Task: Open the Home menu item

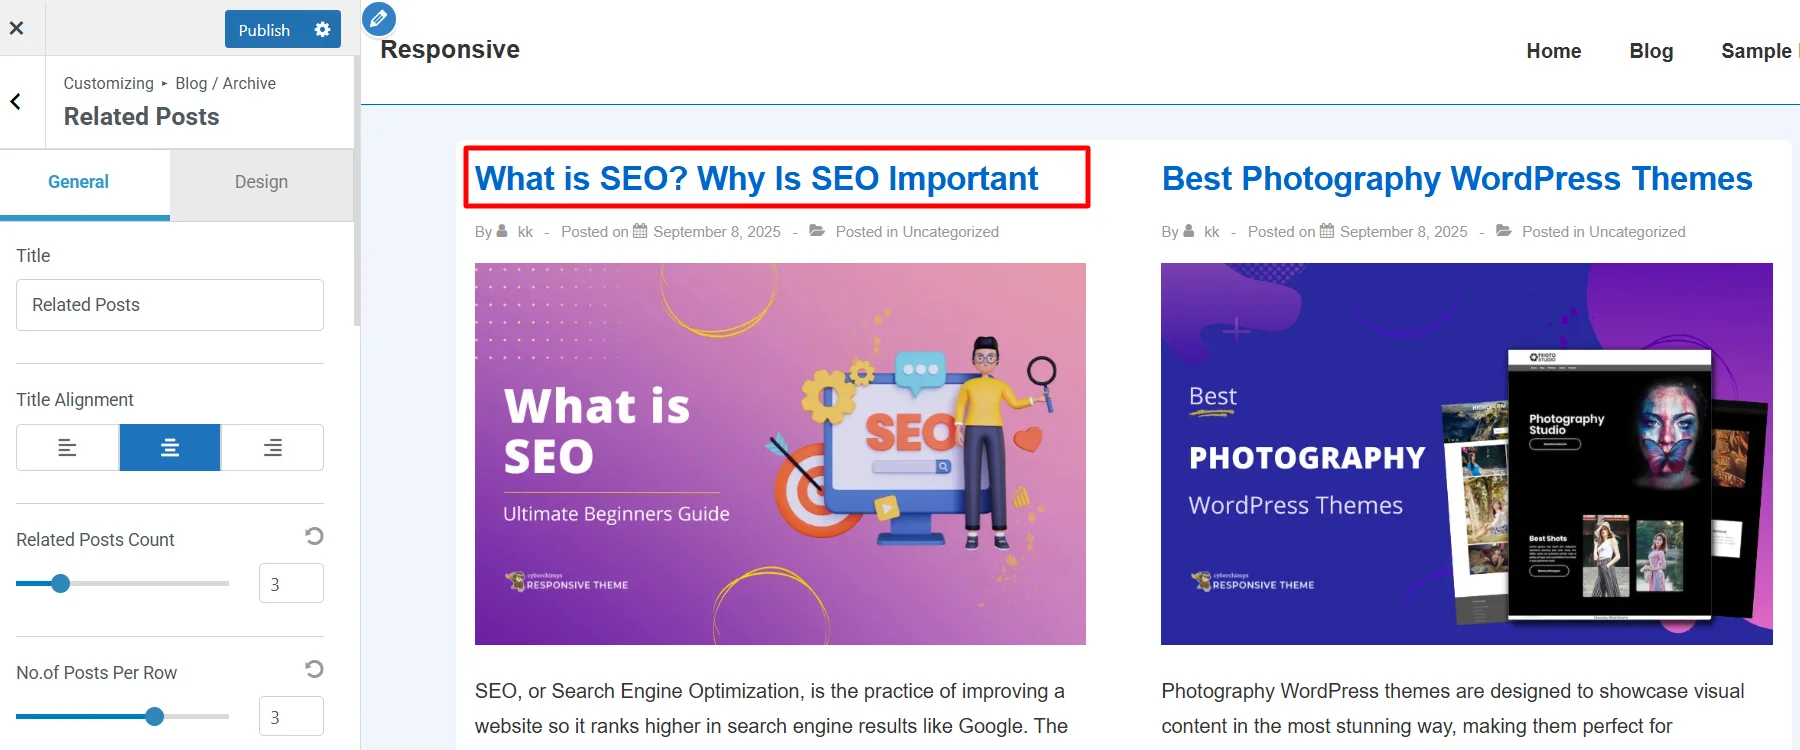Action: point(1554,51)
